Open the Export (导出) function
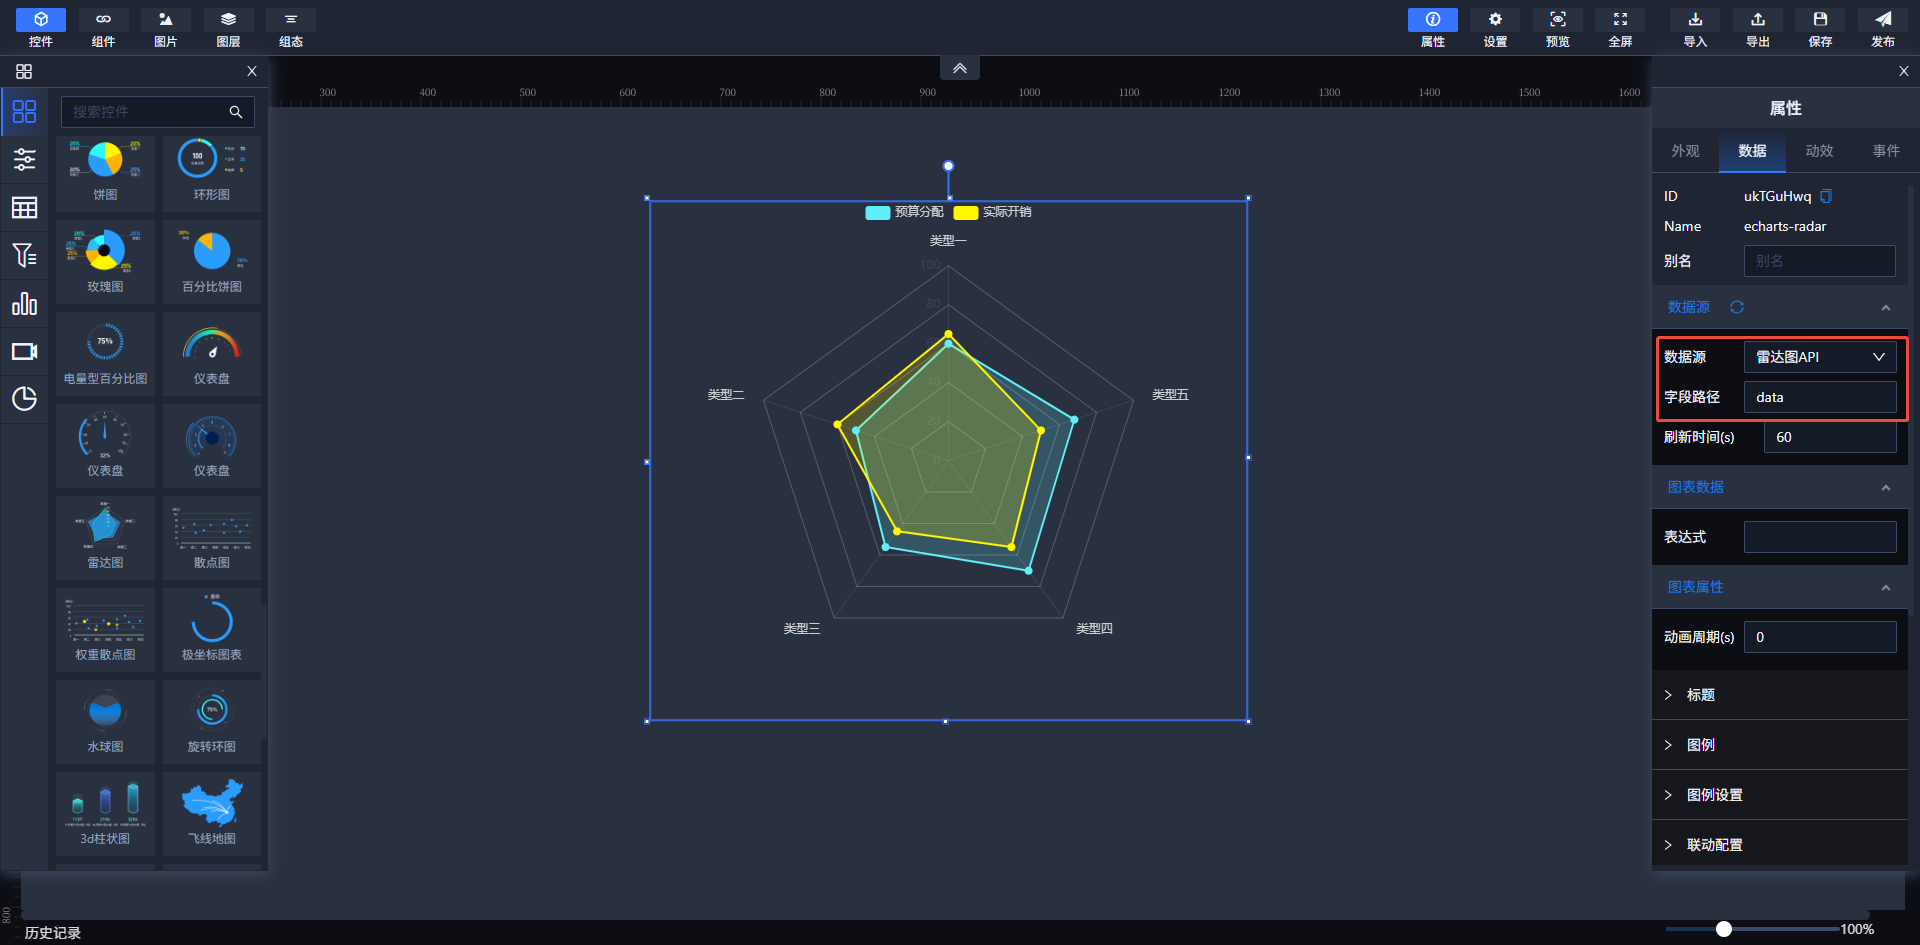The height and width of the screenshot is (945, 1920). [1757, 28]
